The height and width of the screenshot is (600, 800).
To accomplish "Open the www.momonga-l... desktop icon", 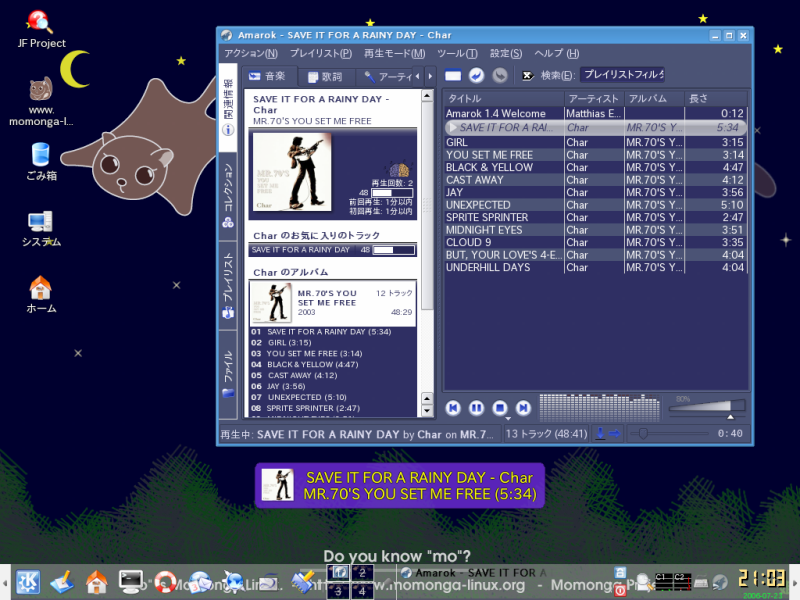I will (x=41, y=102).
